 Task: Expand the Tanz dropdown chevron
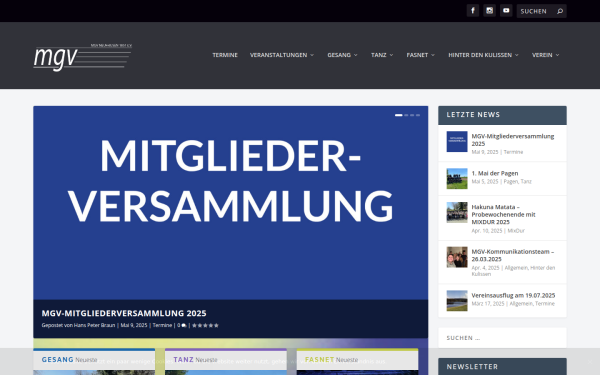point(391,55)
